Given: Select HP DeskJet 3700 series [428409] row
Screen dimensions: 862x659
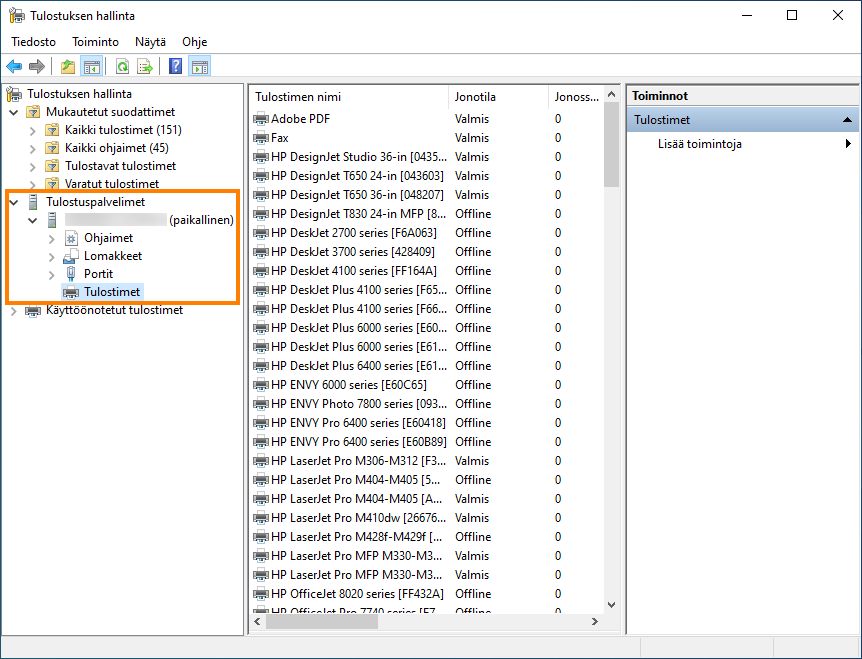Looking at the screenshot, I should 427,252.
